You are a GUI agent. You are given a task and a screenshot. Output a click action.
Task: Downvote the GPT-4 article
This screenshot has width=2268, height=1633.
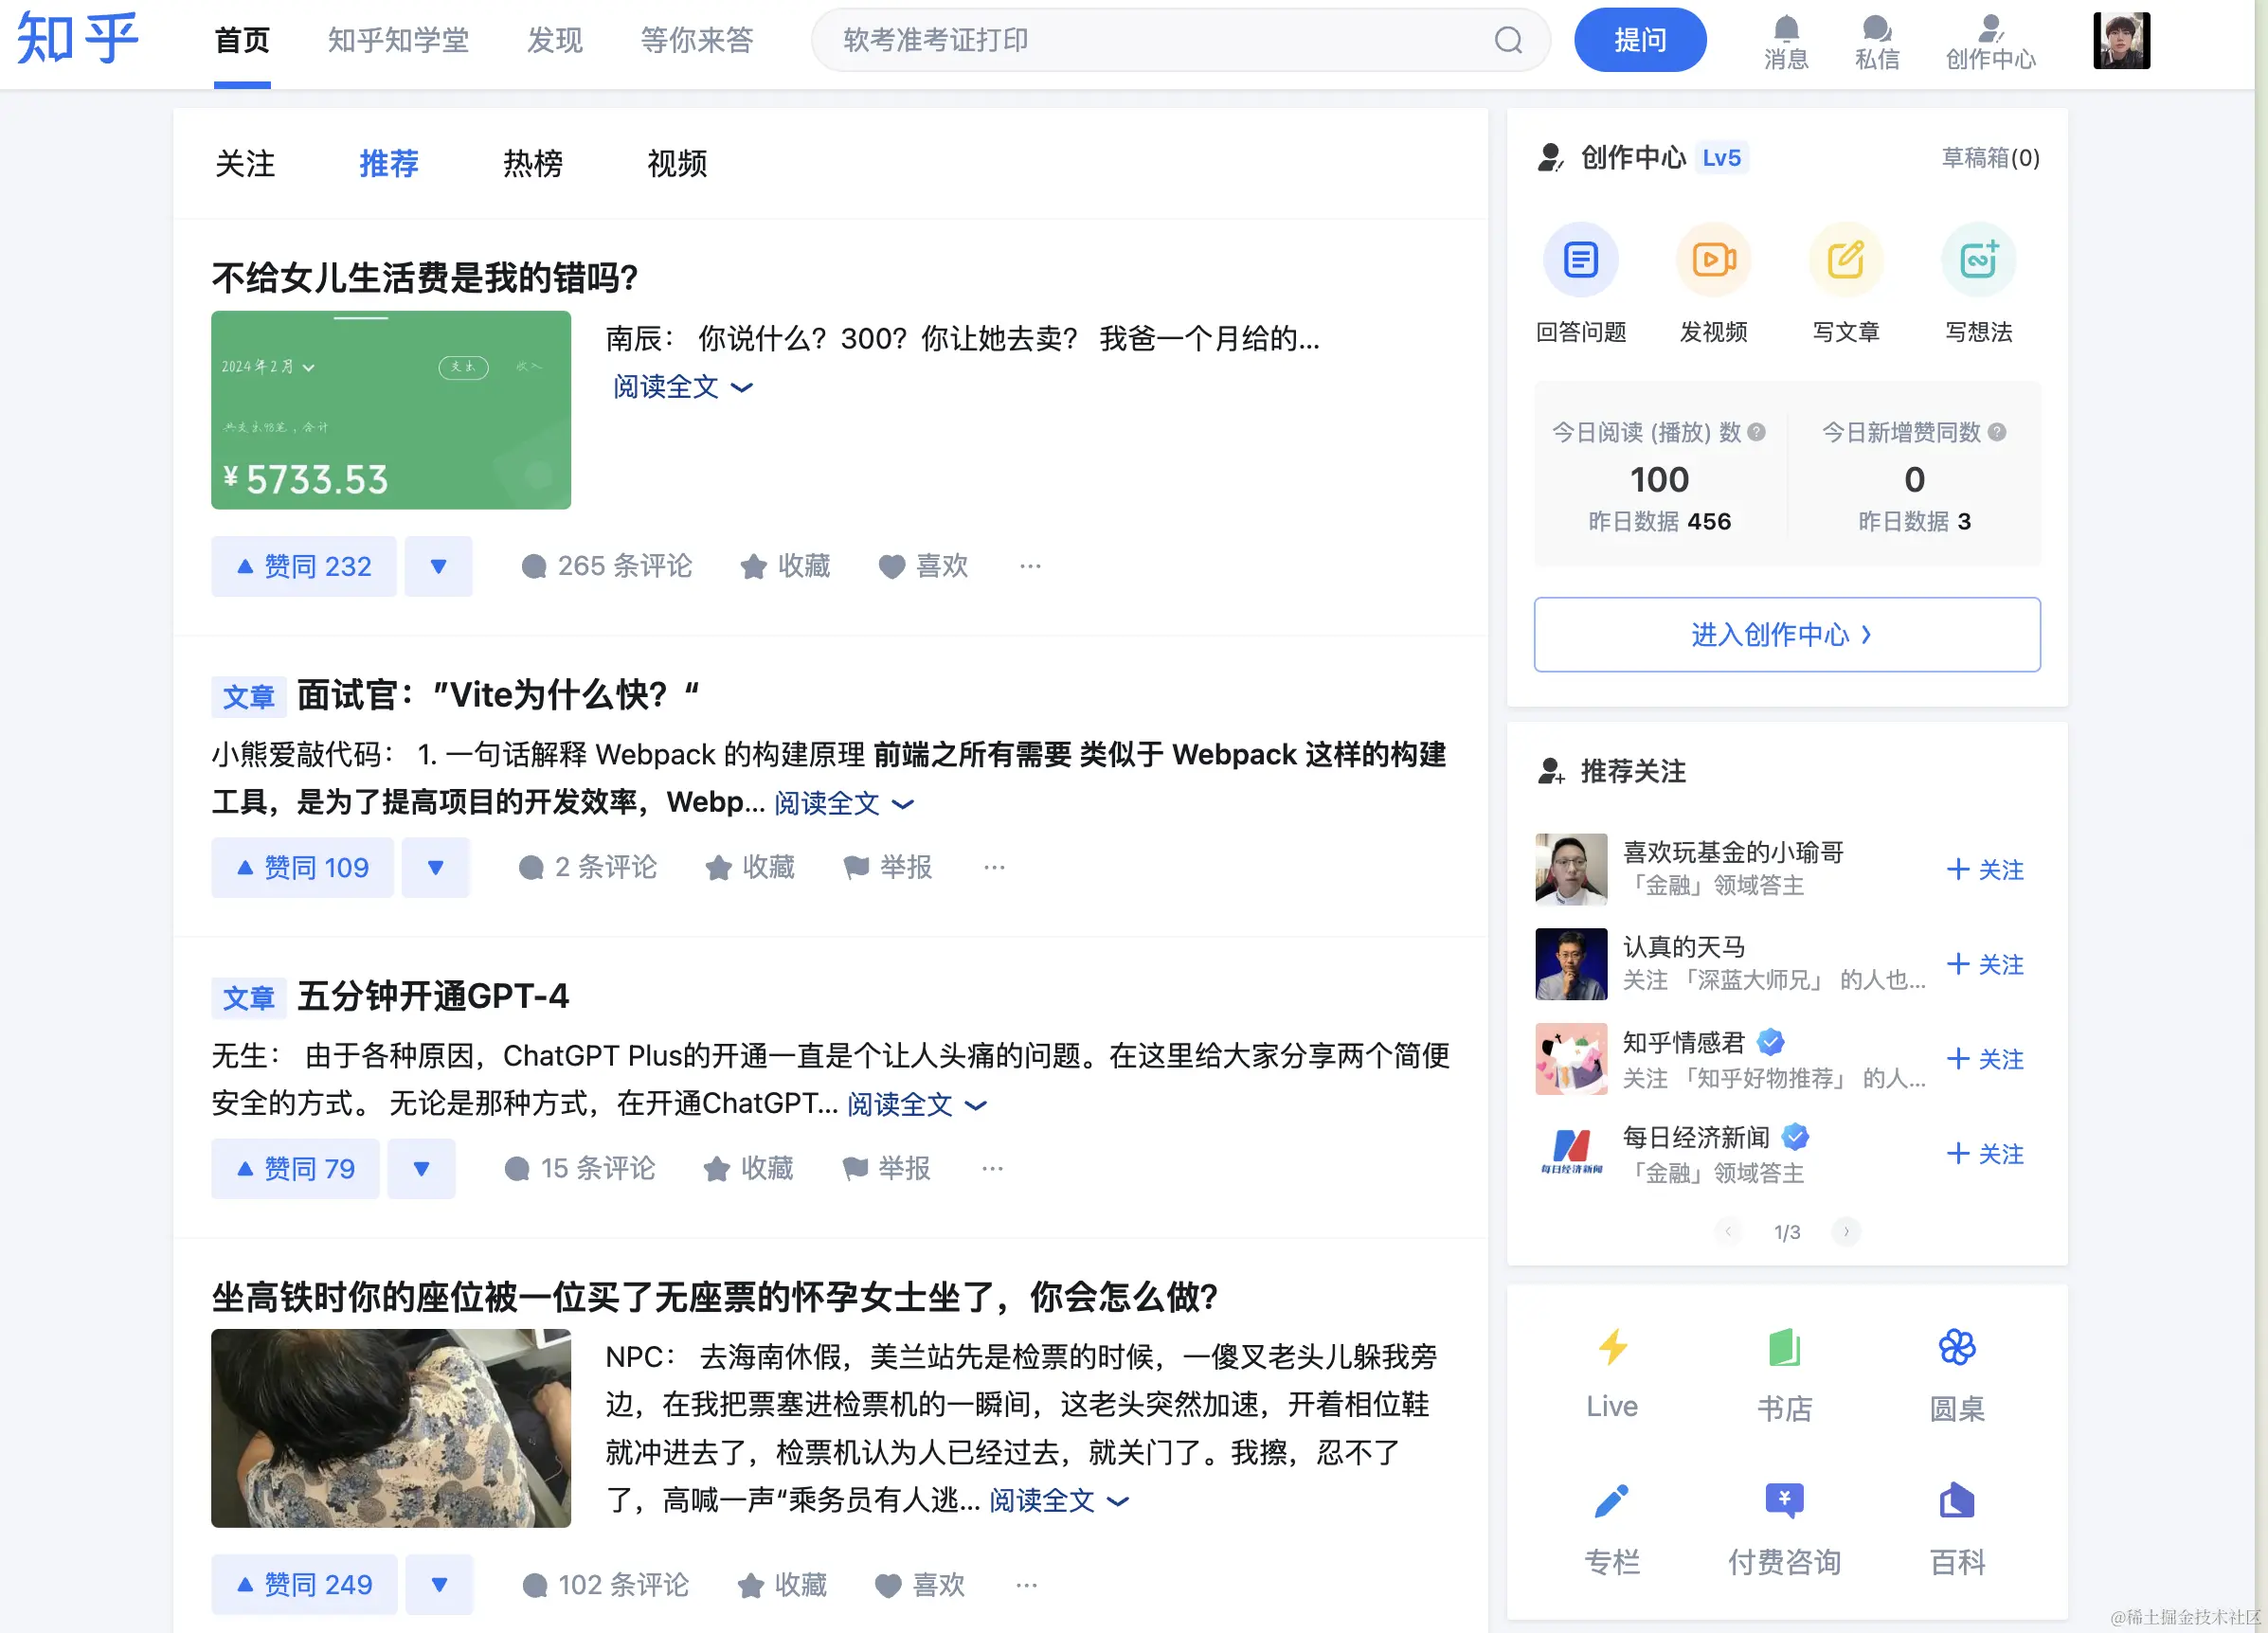pos(421,1168)
